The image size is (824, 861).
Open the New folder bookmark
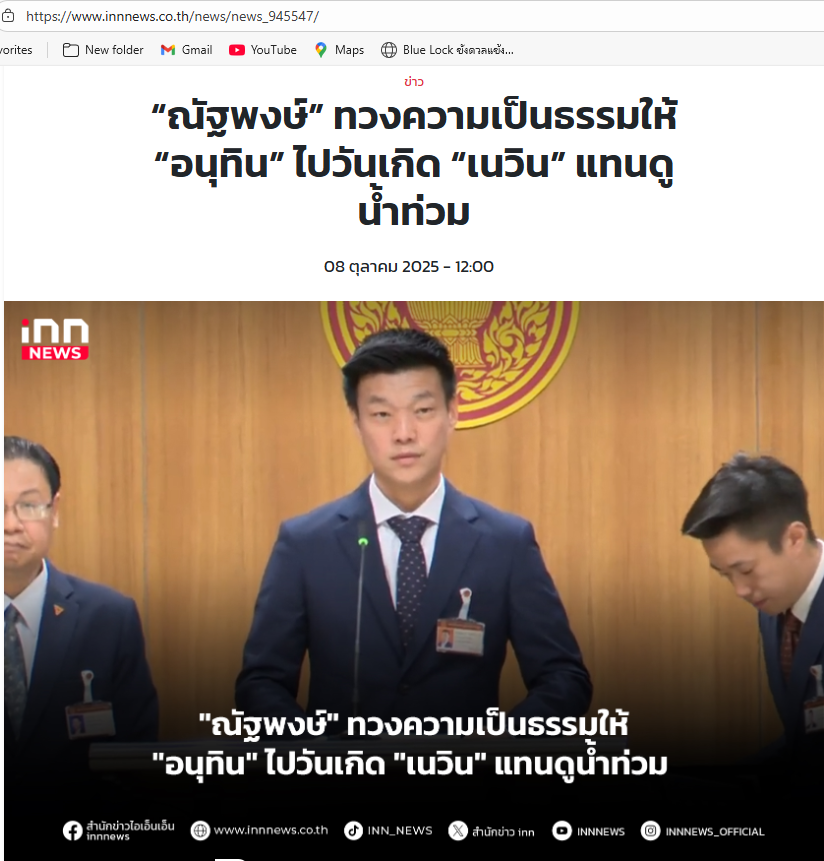coord(103,50)
